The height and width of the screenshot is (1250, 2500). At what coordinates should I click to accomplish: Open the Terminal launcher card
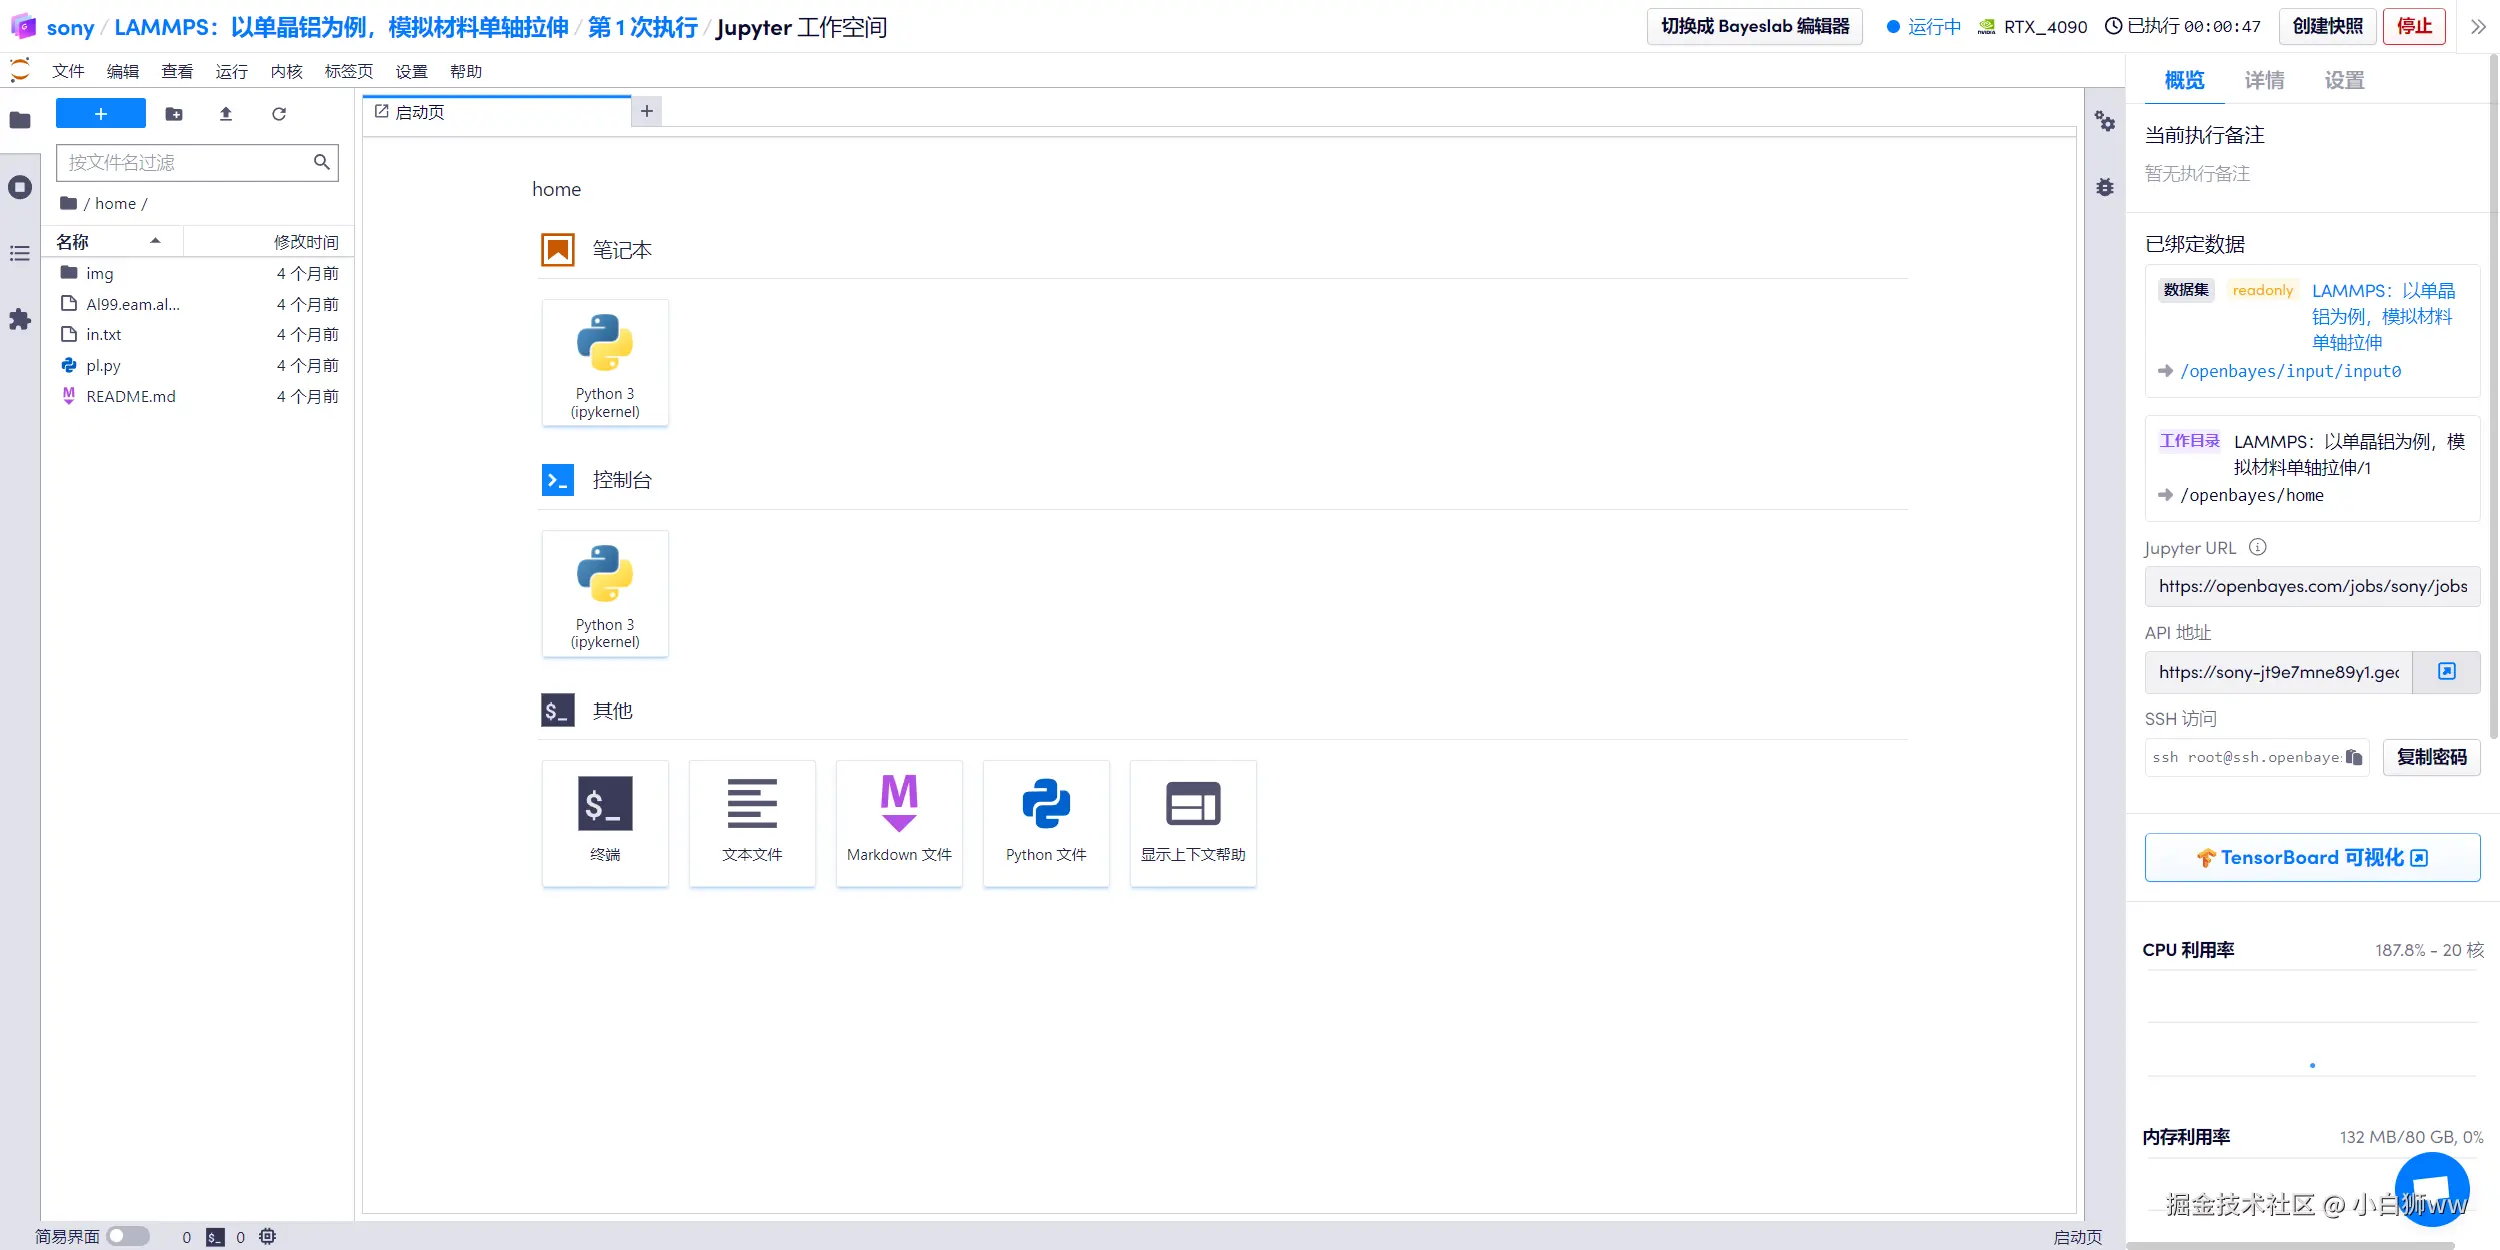[x=605, y=822]
